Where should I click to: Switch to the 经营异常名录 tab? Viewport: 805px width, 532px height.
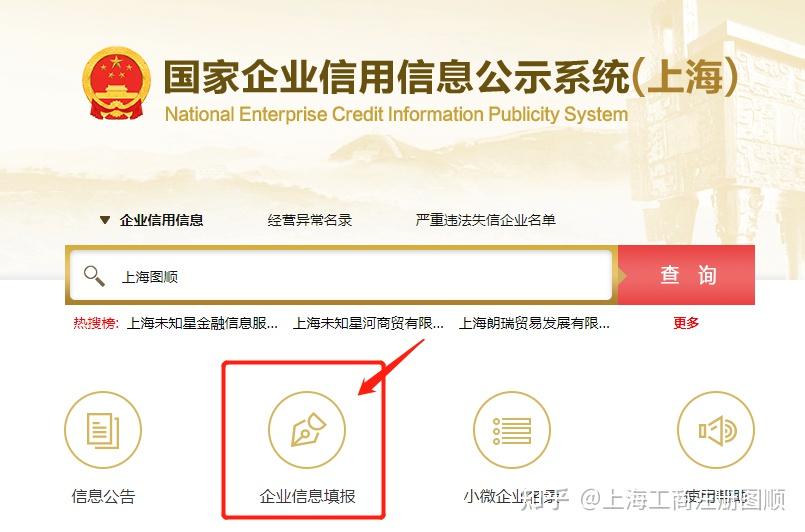pos(310,220)
